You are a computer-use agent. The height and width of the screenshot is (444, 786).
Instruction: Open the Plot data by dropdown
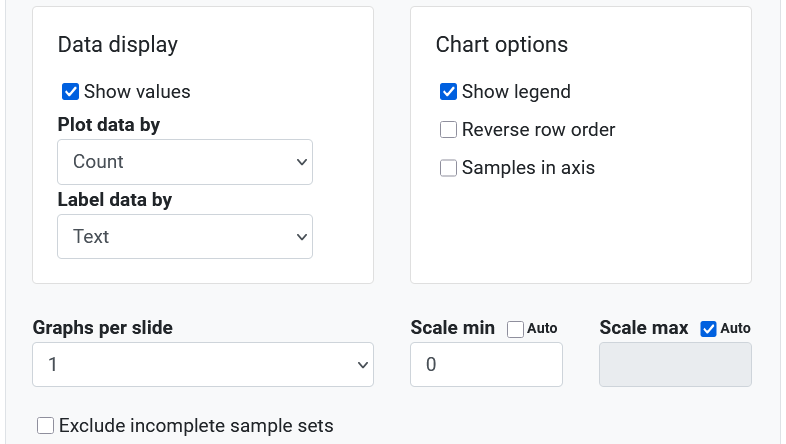184,162
